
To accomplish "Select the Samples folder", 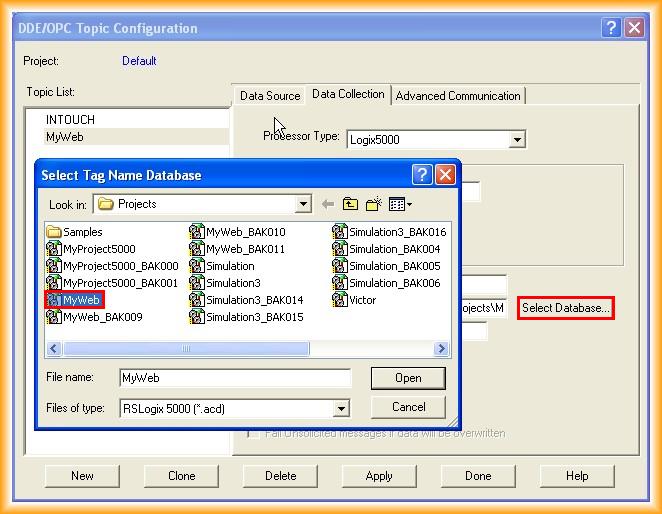I will [x=82, y=232].
